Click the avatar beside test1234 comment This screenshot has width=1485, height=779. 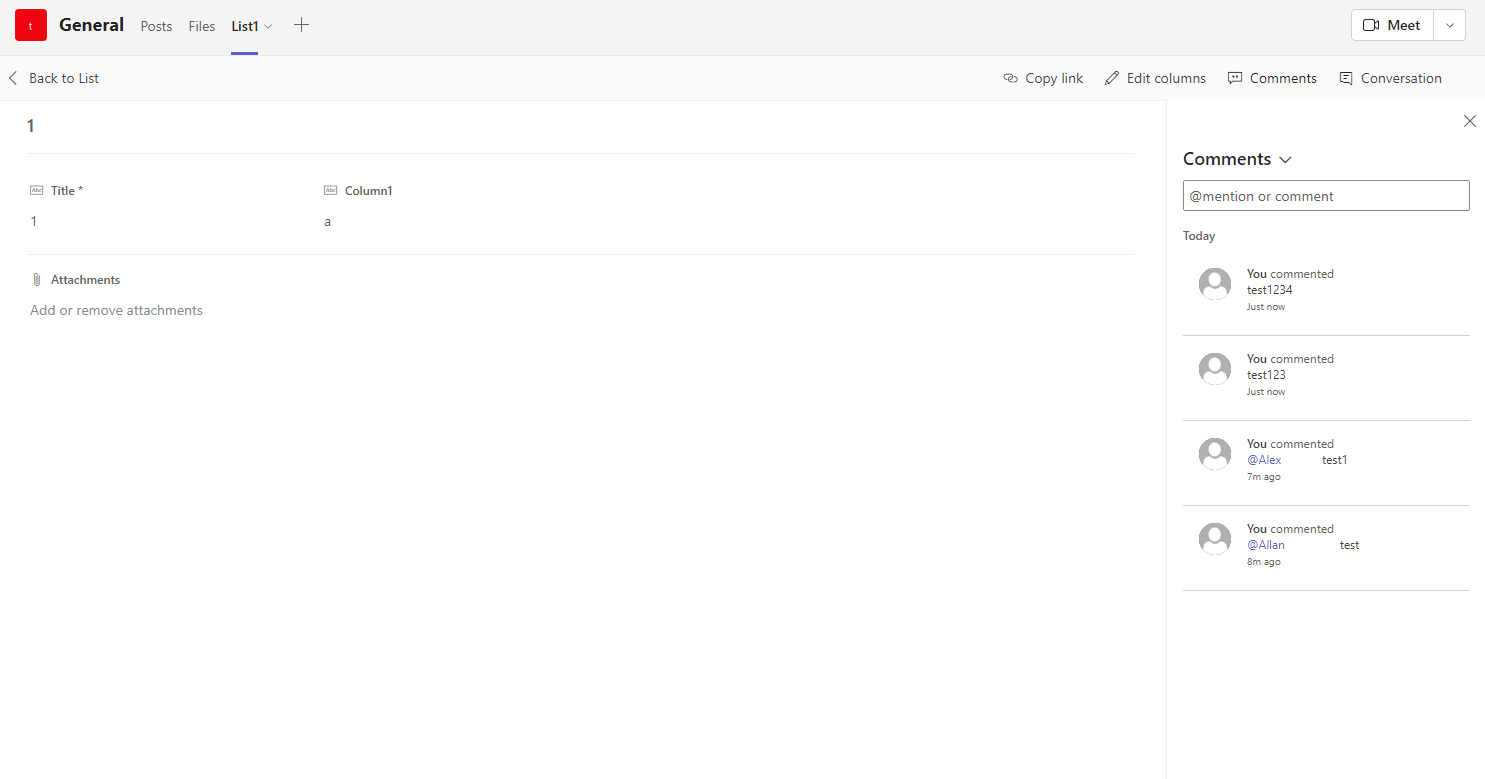click(x=1215, y=284)
